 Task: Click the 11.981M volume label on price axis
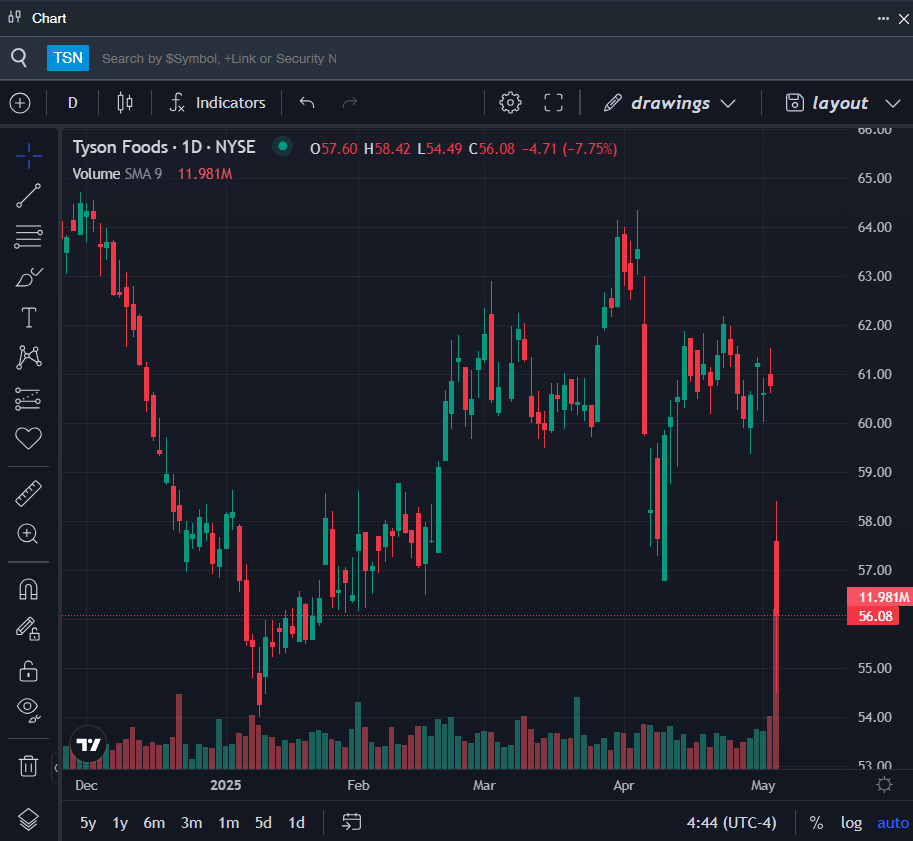(x=880, y=597)
